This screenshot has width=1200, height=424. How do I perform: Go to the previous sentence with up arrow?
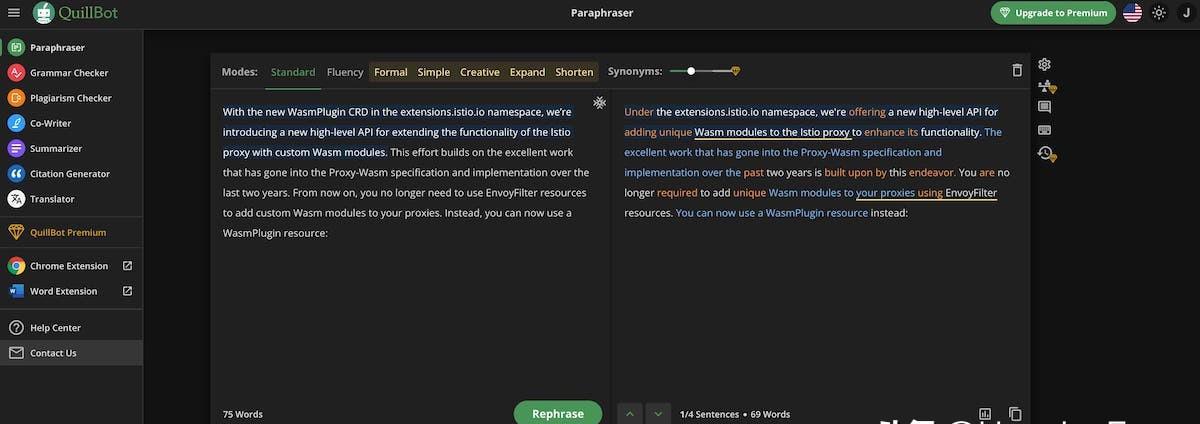[630, 413]
